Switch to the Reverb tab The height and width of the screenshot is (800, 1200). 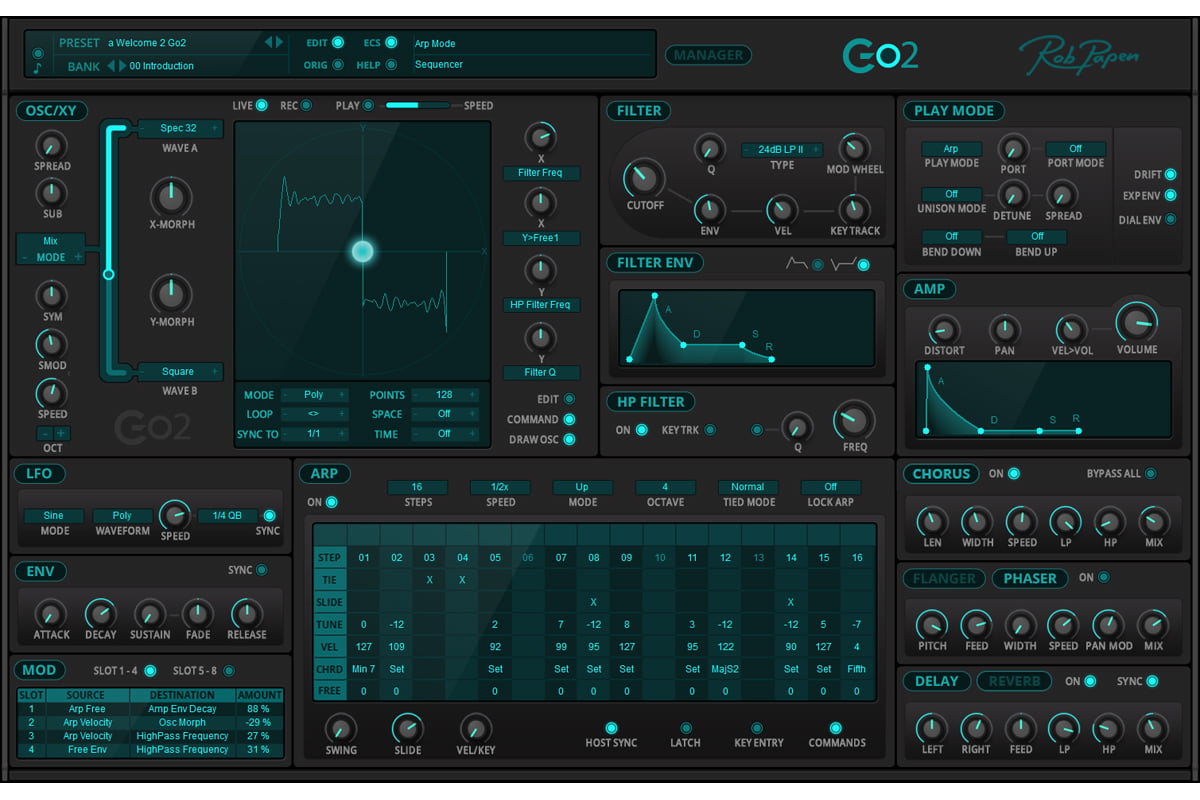[x=1016, y=681]
